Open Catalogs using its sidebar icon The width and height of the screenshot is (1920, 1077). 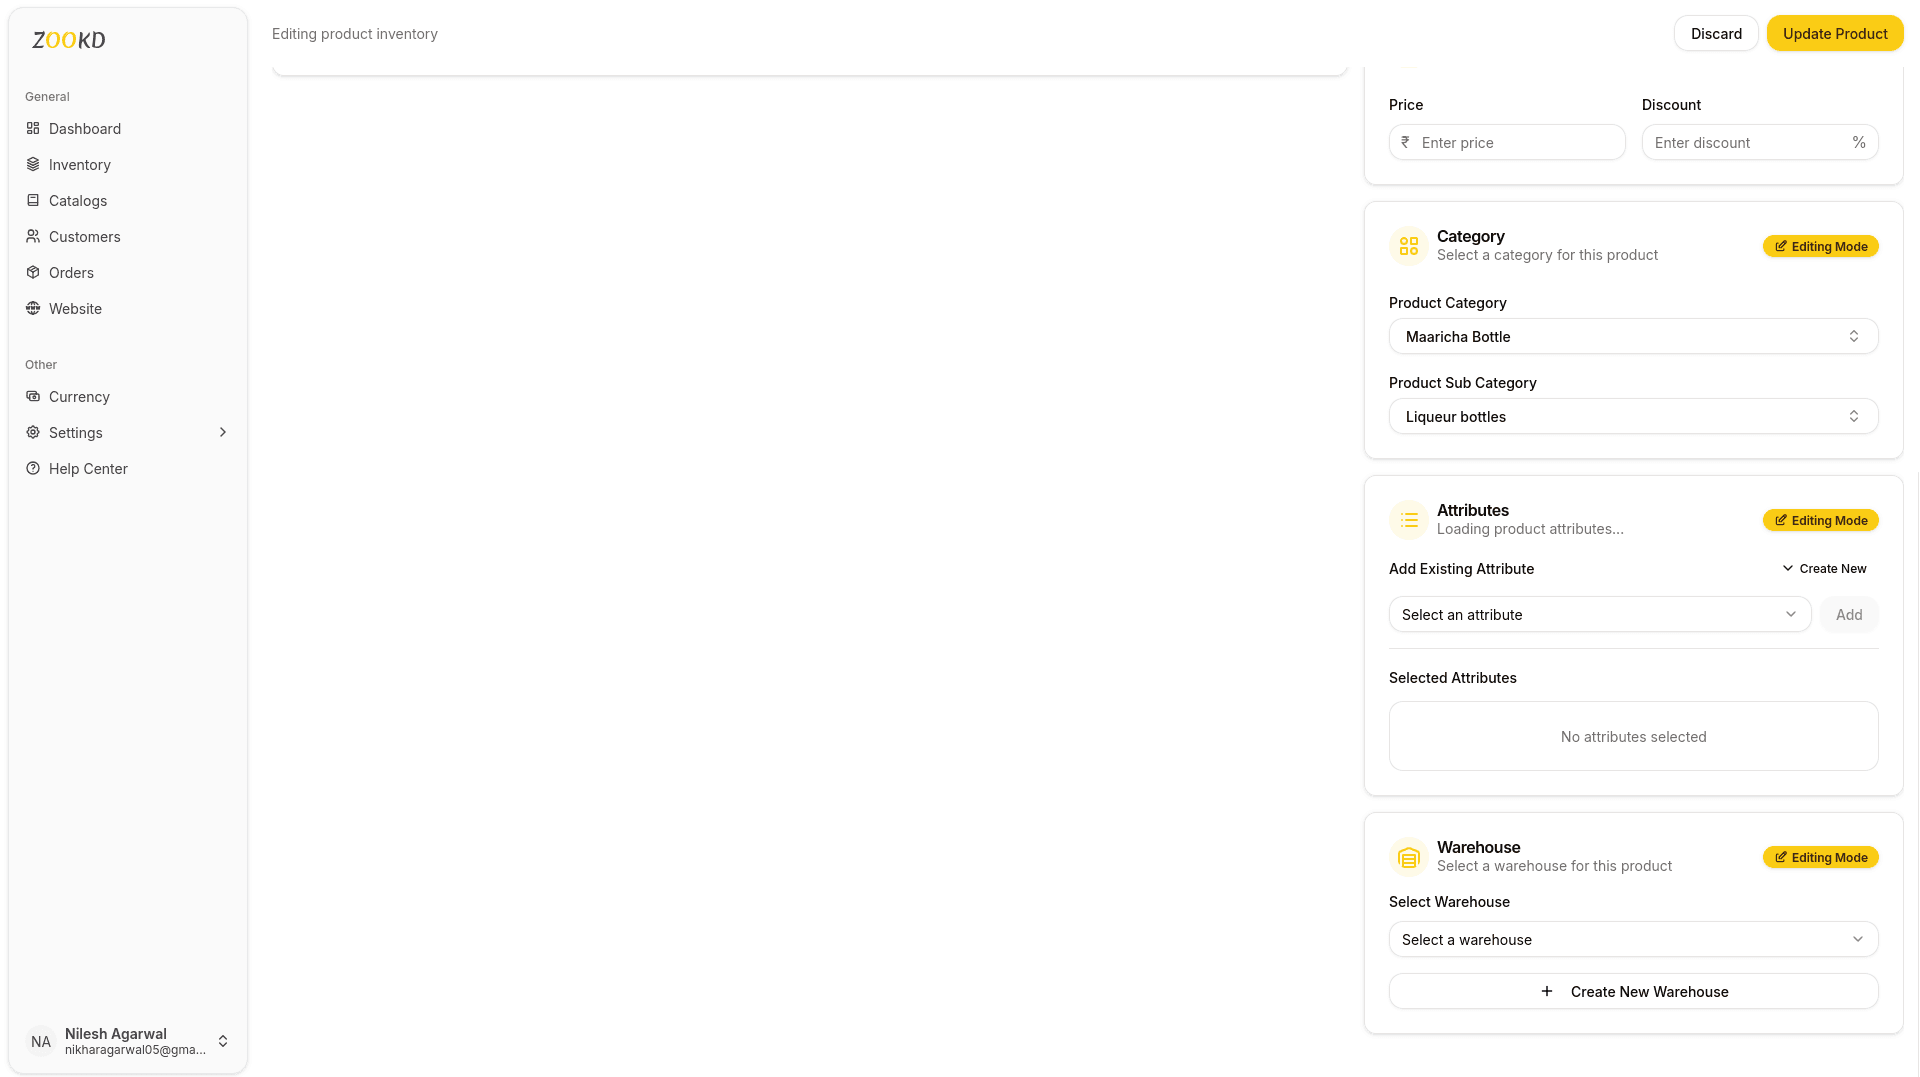pos(32,200)
